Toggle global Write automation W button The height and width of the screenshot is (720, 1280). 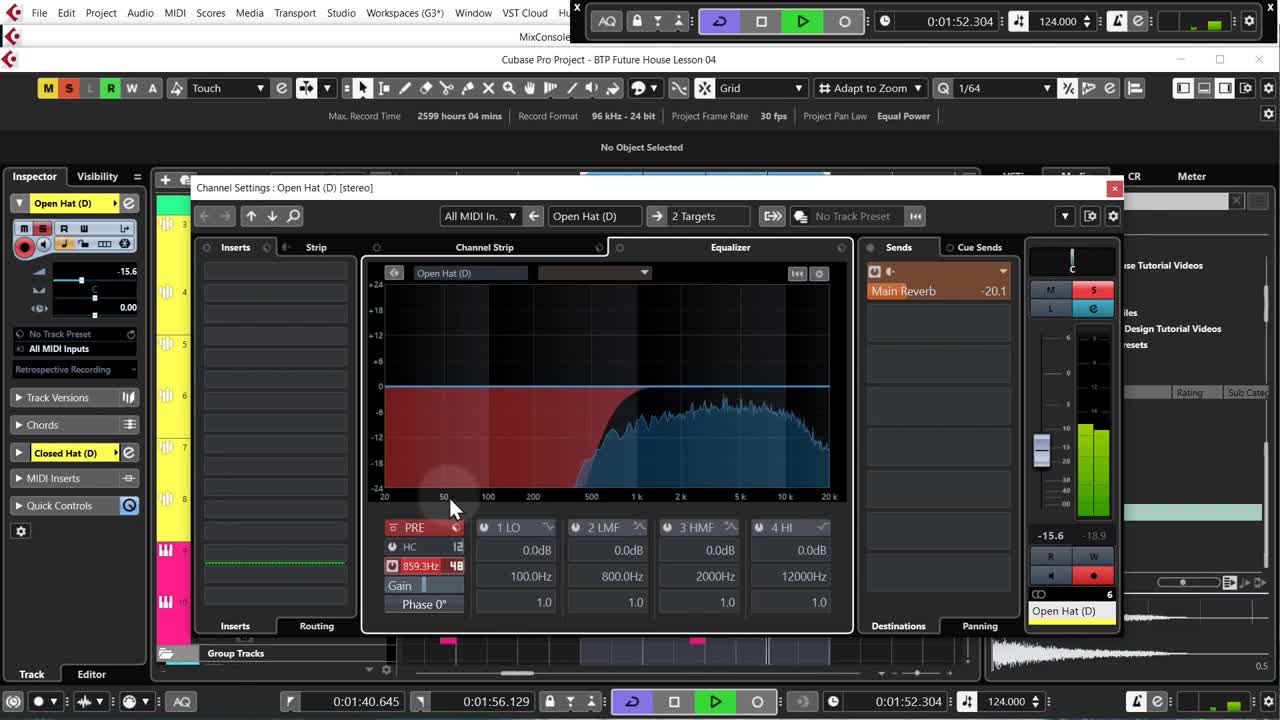pyautogui.click(x=132, y=88)
